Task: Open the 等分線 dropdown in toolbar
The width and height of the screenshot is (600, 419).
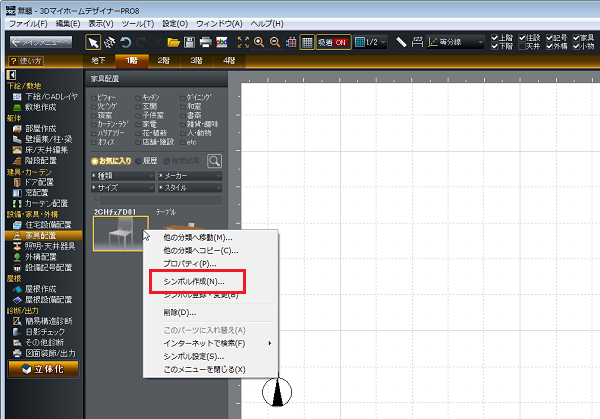Action: pyautogui.click(x=454, y=42)
